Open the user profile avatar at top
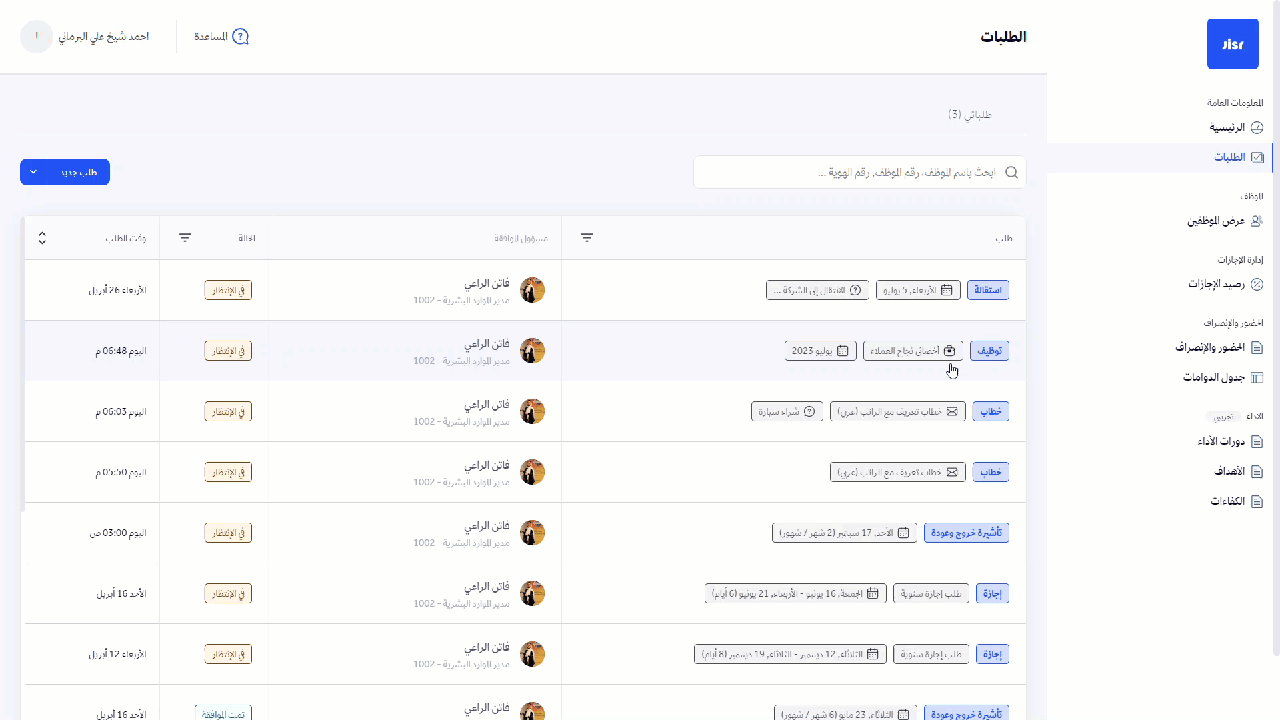This screenshot has height=720, width=1280. coord(37,37)
